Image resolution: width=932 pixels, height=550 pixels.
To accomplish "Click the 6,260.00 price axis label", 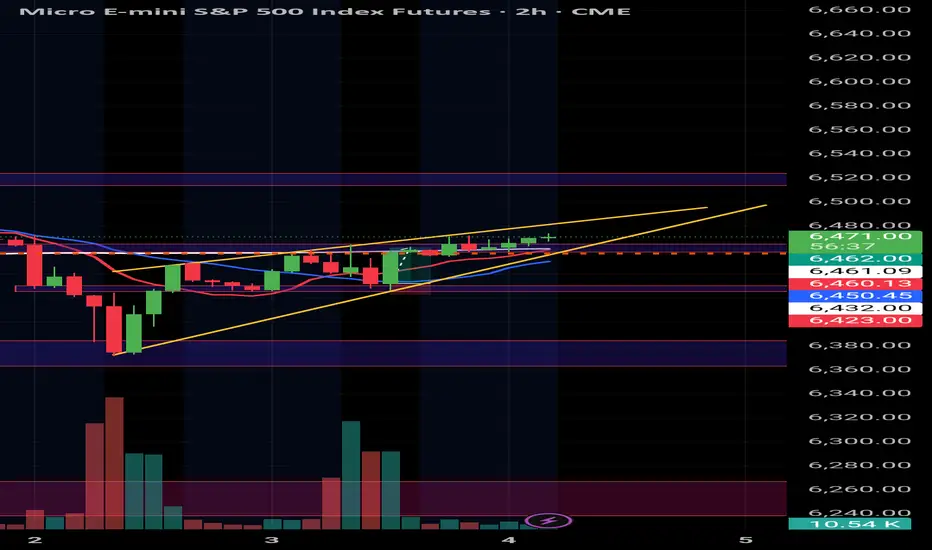I will tap(859, 489).
